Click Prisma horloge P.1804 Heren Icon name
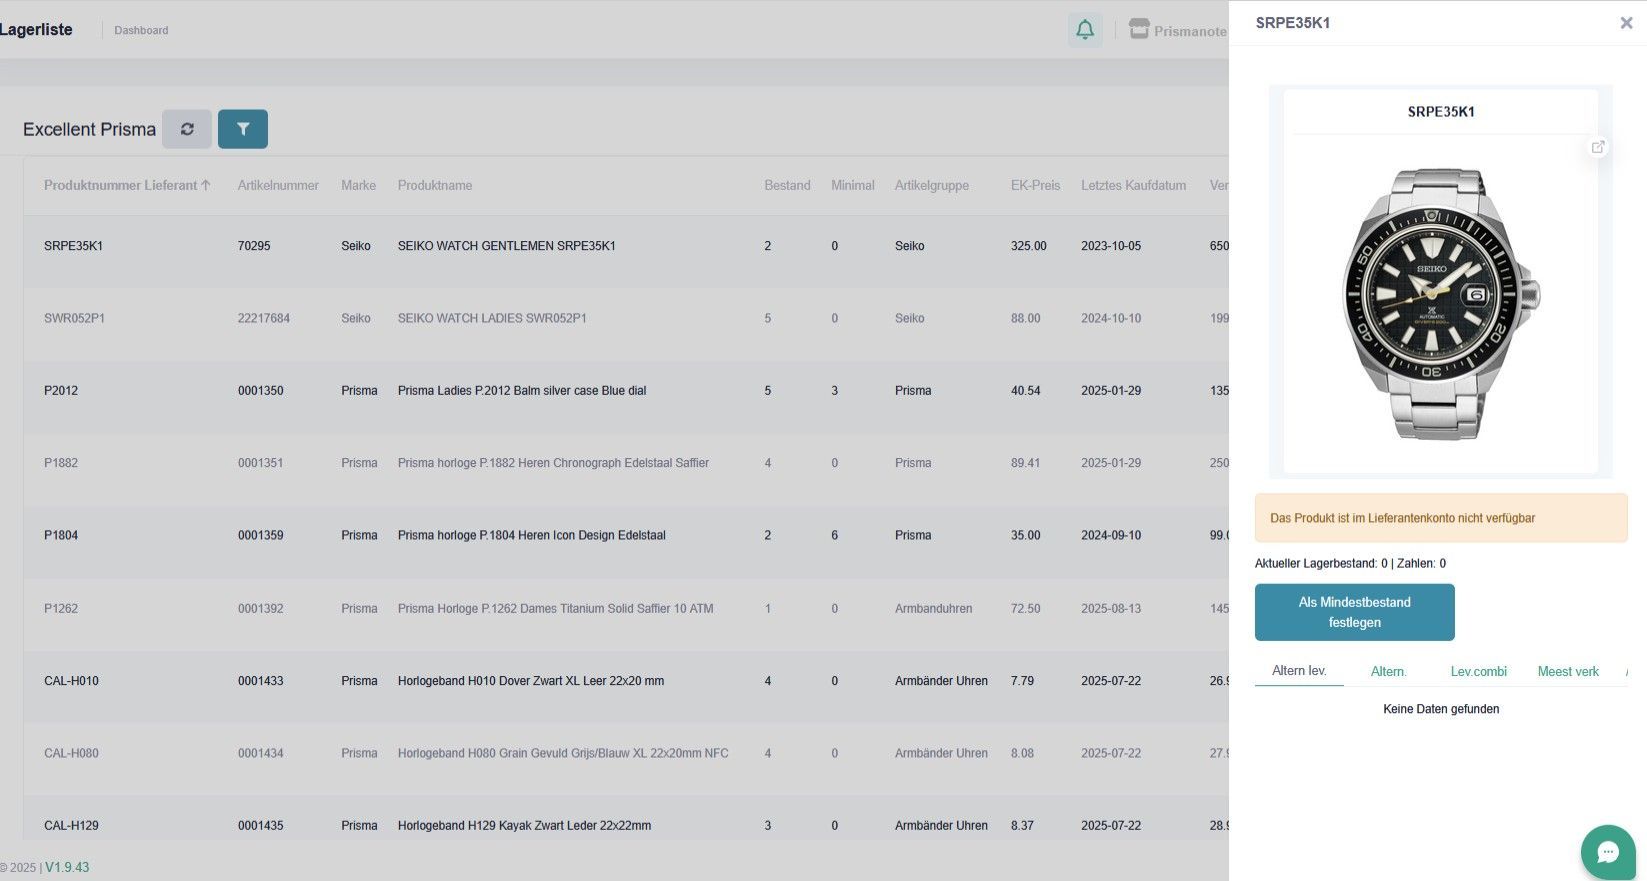This screenshot has height=881, width=1647. [532, 535]
